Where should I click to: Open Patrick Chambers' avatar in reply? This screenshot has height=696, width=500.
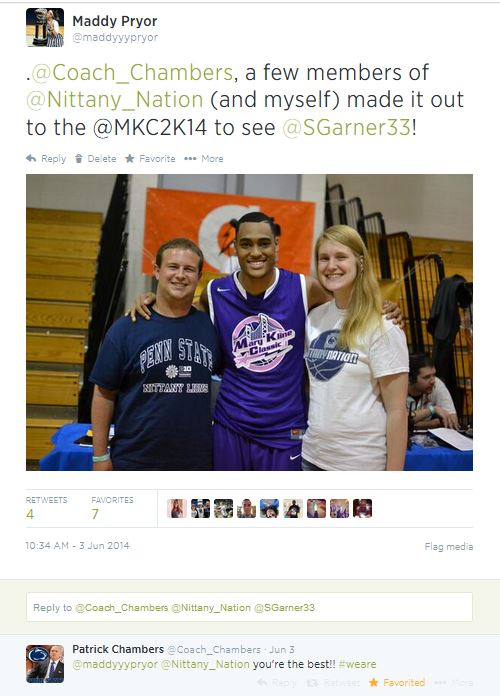pos(45,664)
